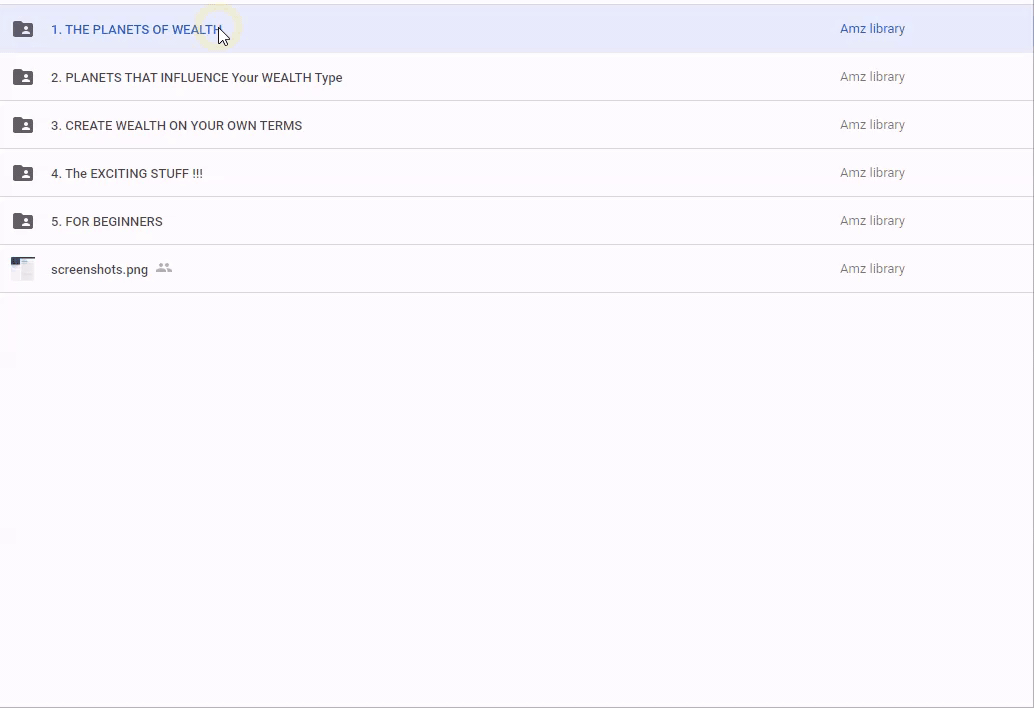
Task: Click Amz library owner in PLANETS THAT INFLUENCE row
Action: (x=872, y=77)
